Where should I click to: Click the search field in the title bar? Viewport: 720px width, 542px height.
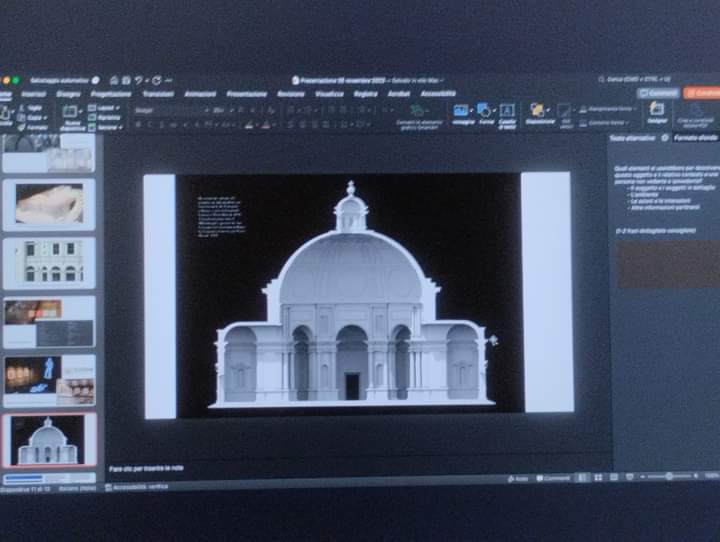pyautogui.click(x=636, y=79)
